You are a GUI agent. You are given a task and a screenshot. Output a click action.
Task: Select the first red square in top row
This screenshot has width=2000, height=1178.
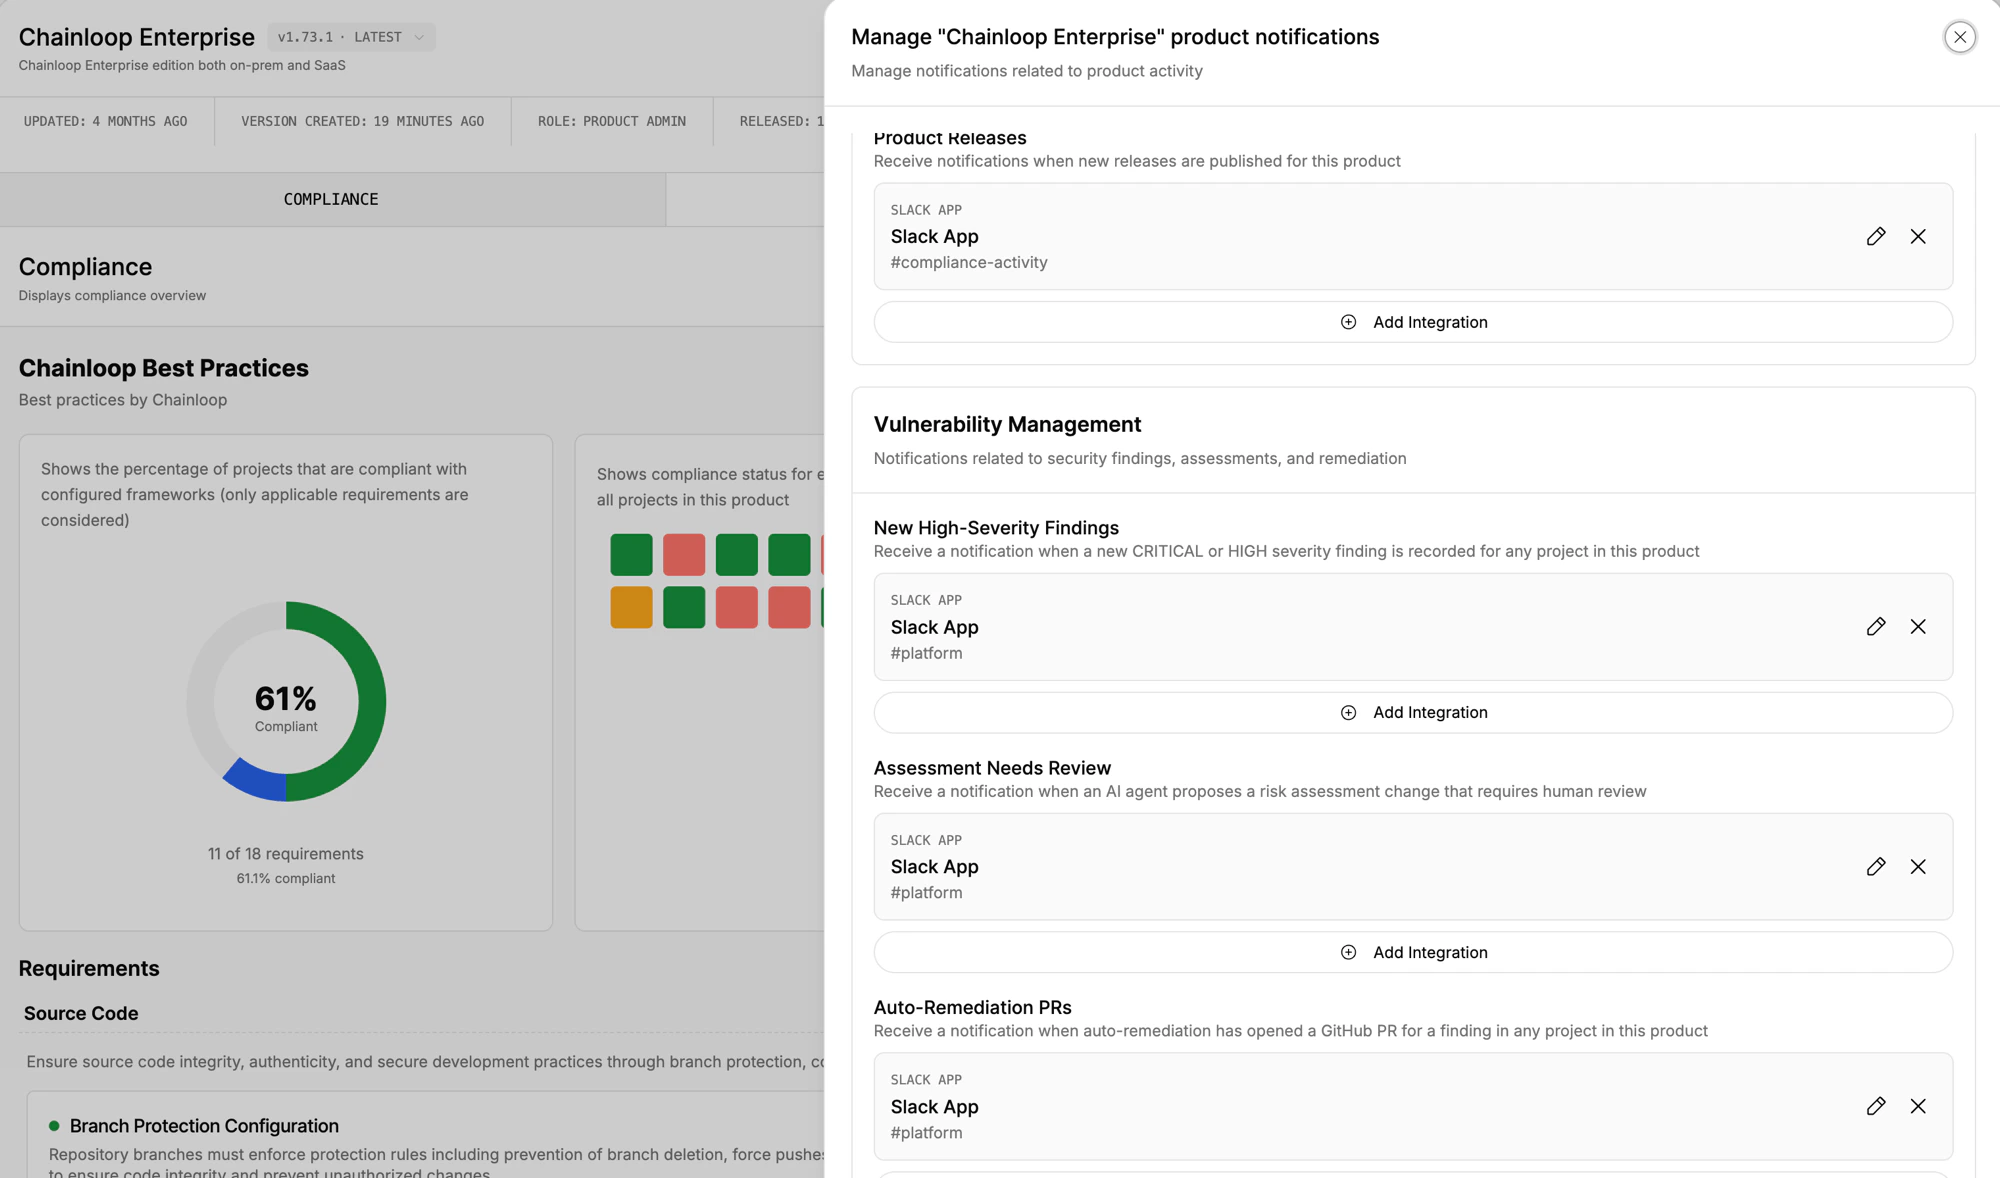[x=684, y=555]
